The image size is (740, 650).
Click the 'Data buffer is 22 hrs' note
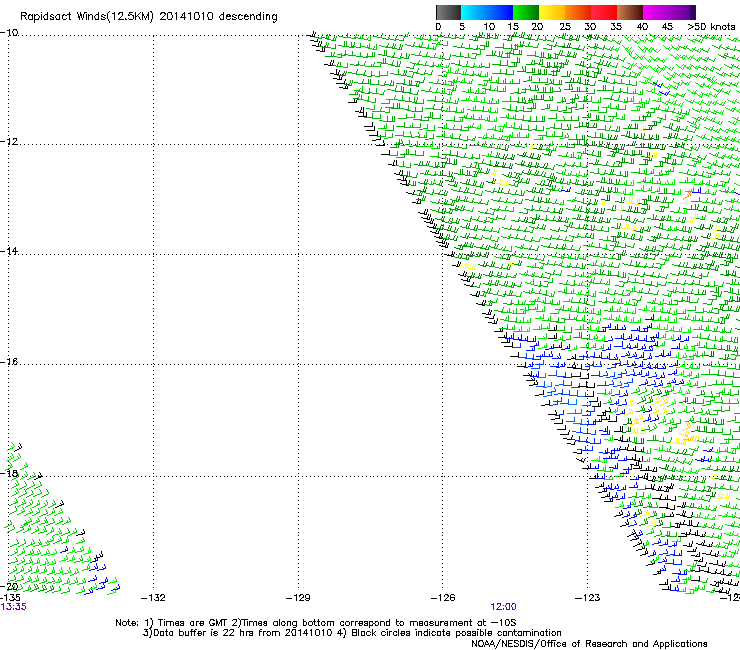238,633
